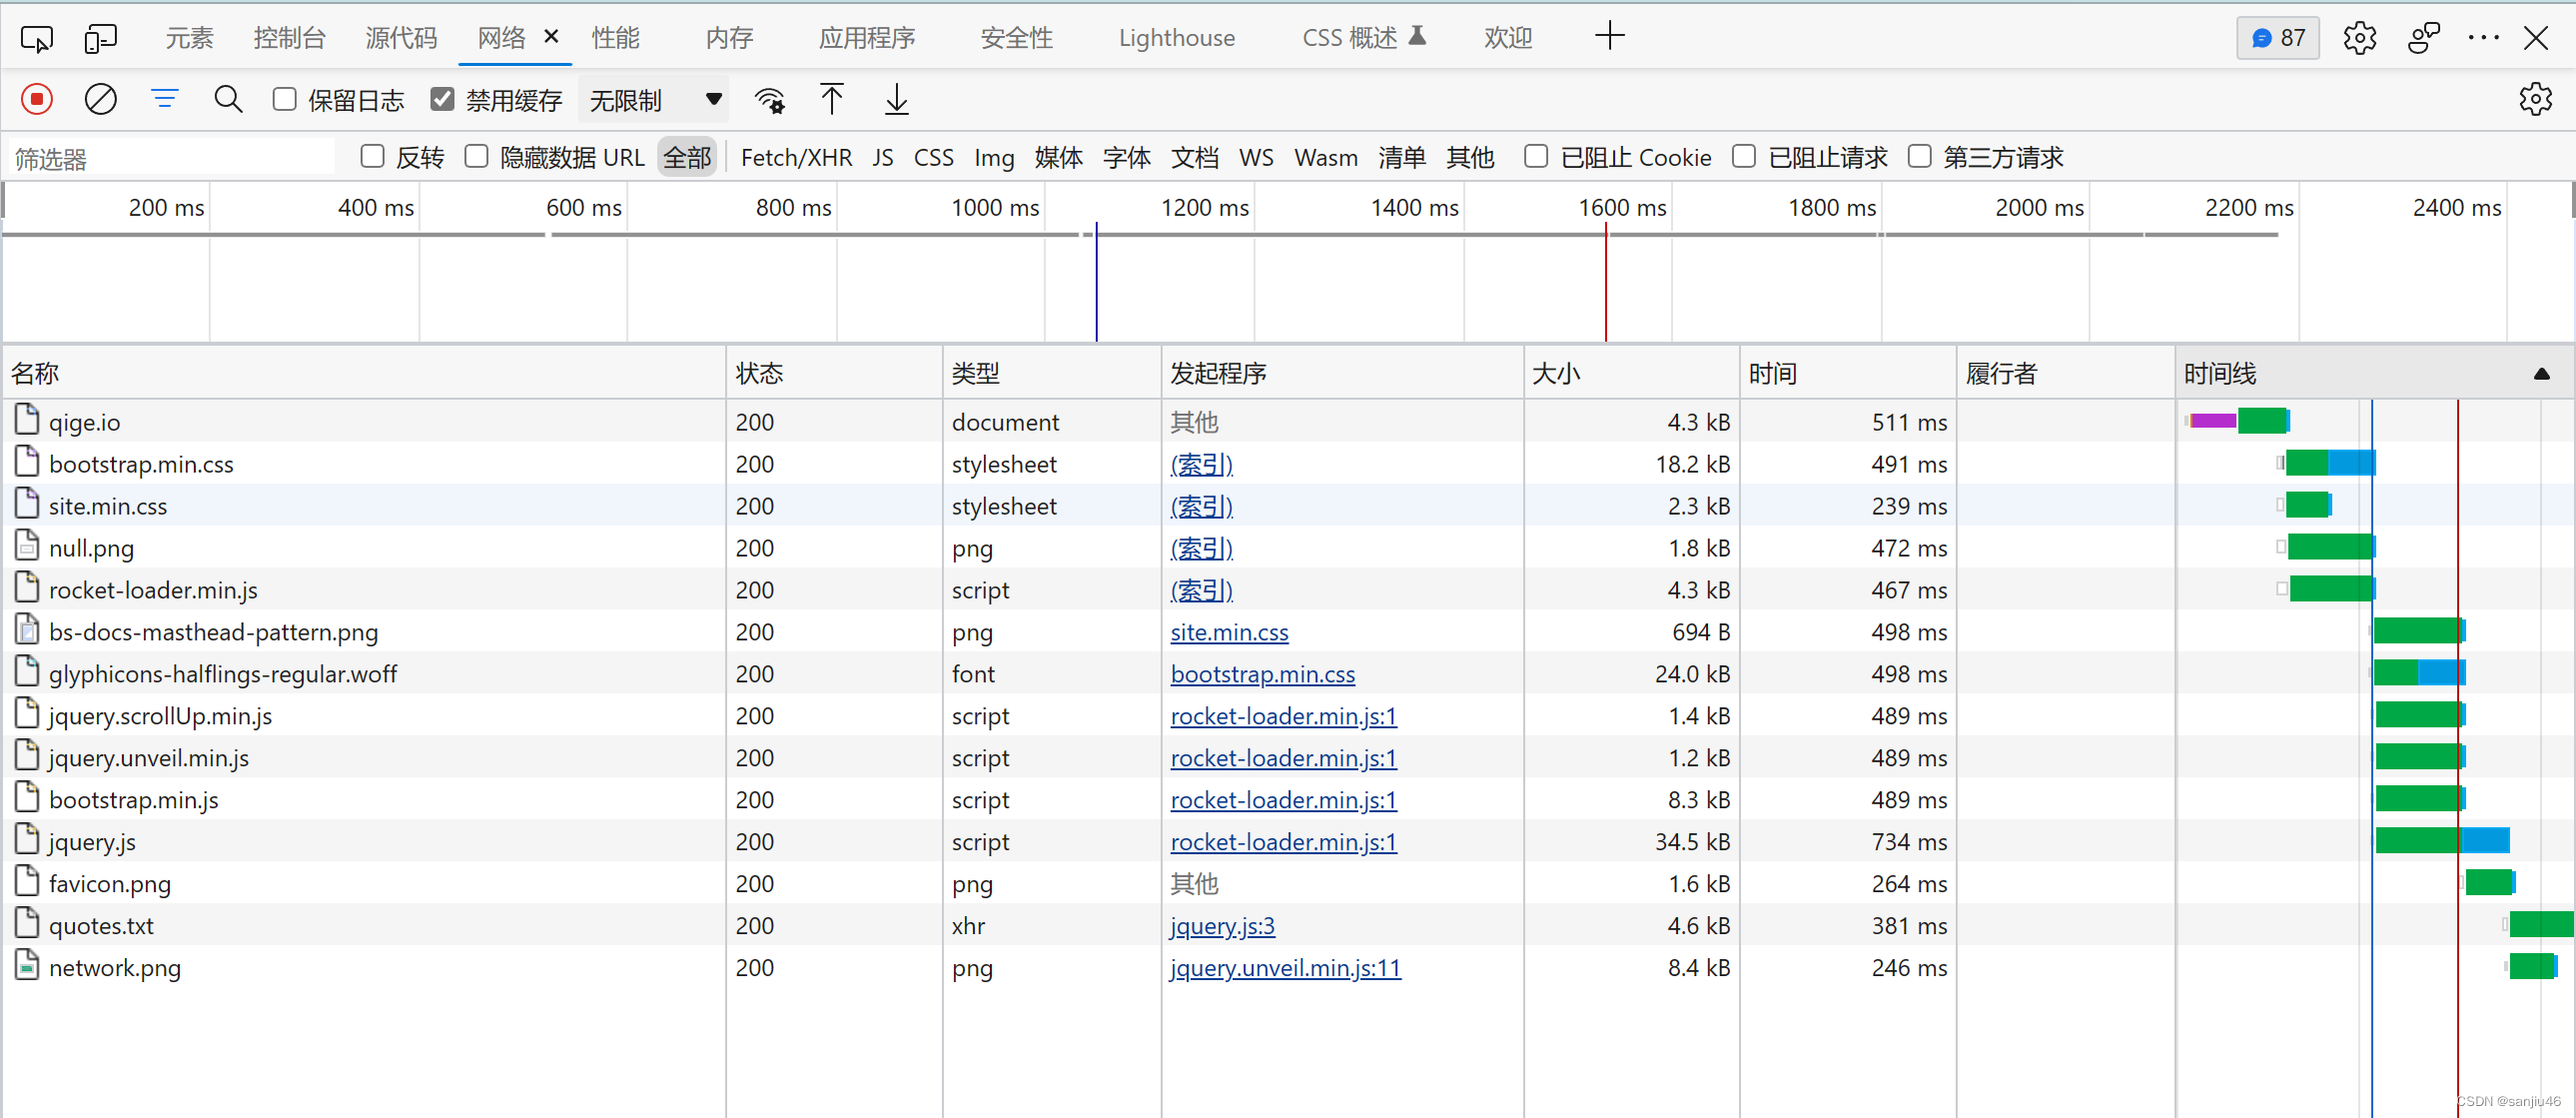2576x1118 pixels.
Task: Click the file icon beside null.png
Action: [x=27, y=546]
